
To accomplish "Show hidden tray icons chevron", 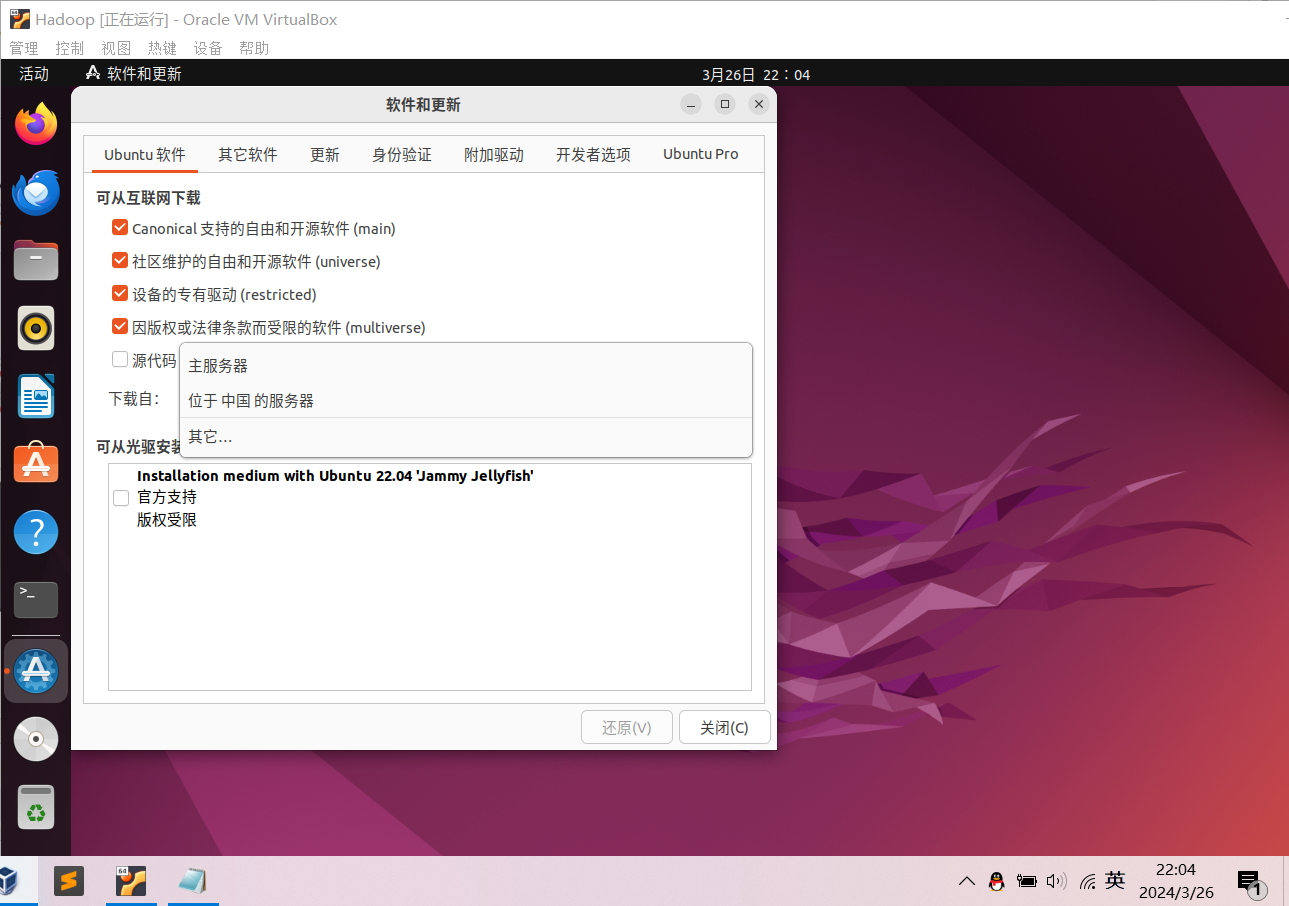I will pos(966,881).
